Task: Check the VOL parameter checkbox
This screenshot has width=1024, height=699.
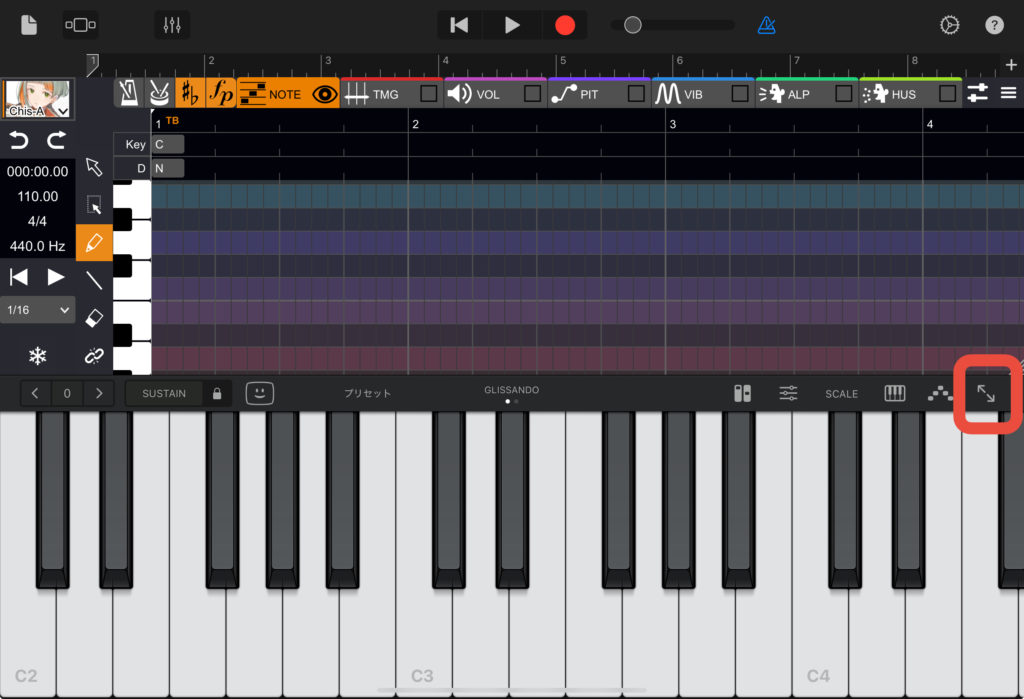Action: (532, 94)
